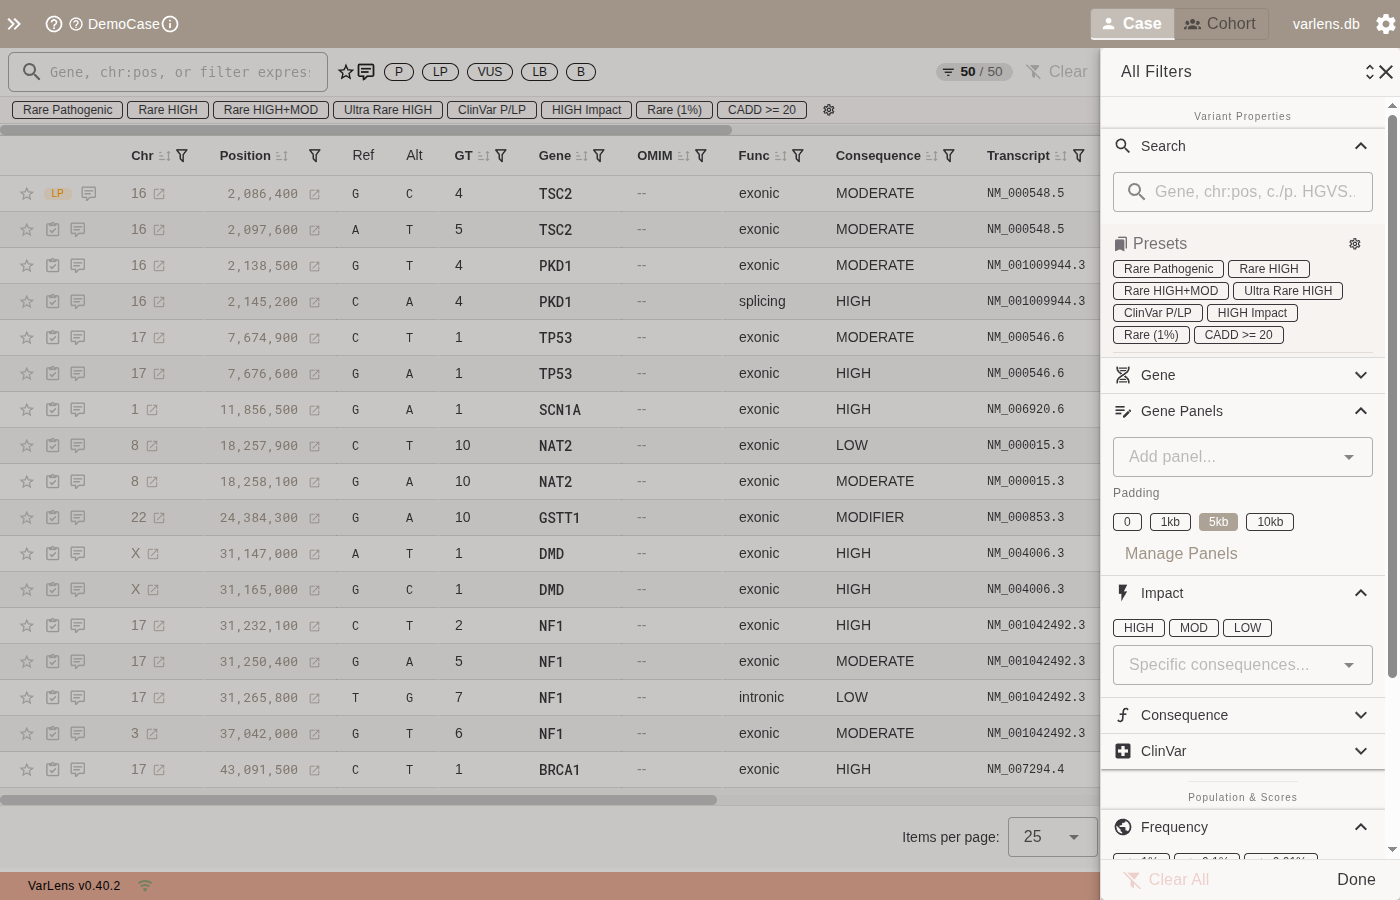Click the Done button

1356,879
